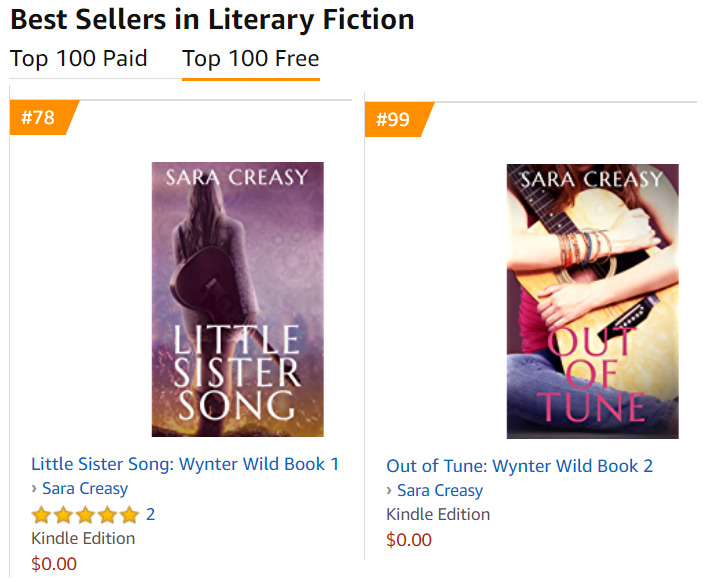Open the Little Sister Song cover image

coord(237,299)
